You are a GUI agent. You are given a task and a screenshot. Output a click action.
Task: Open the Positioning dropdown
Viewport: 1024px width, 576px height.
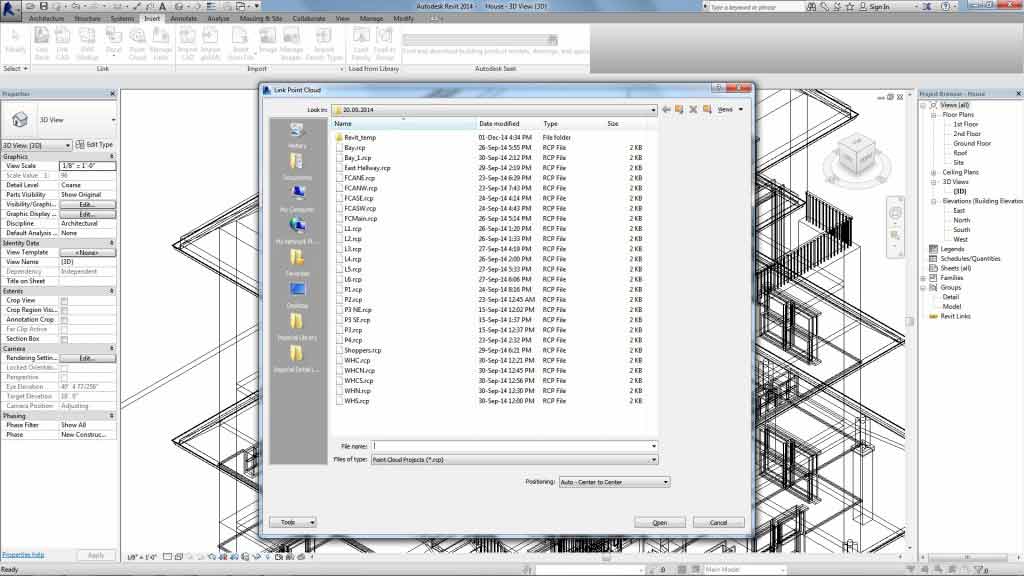click(665, 482)
